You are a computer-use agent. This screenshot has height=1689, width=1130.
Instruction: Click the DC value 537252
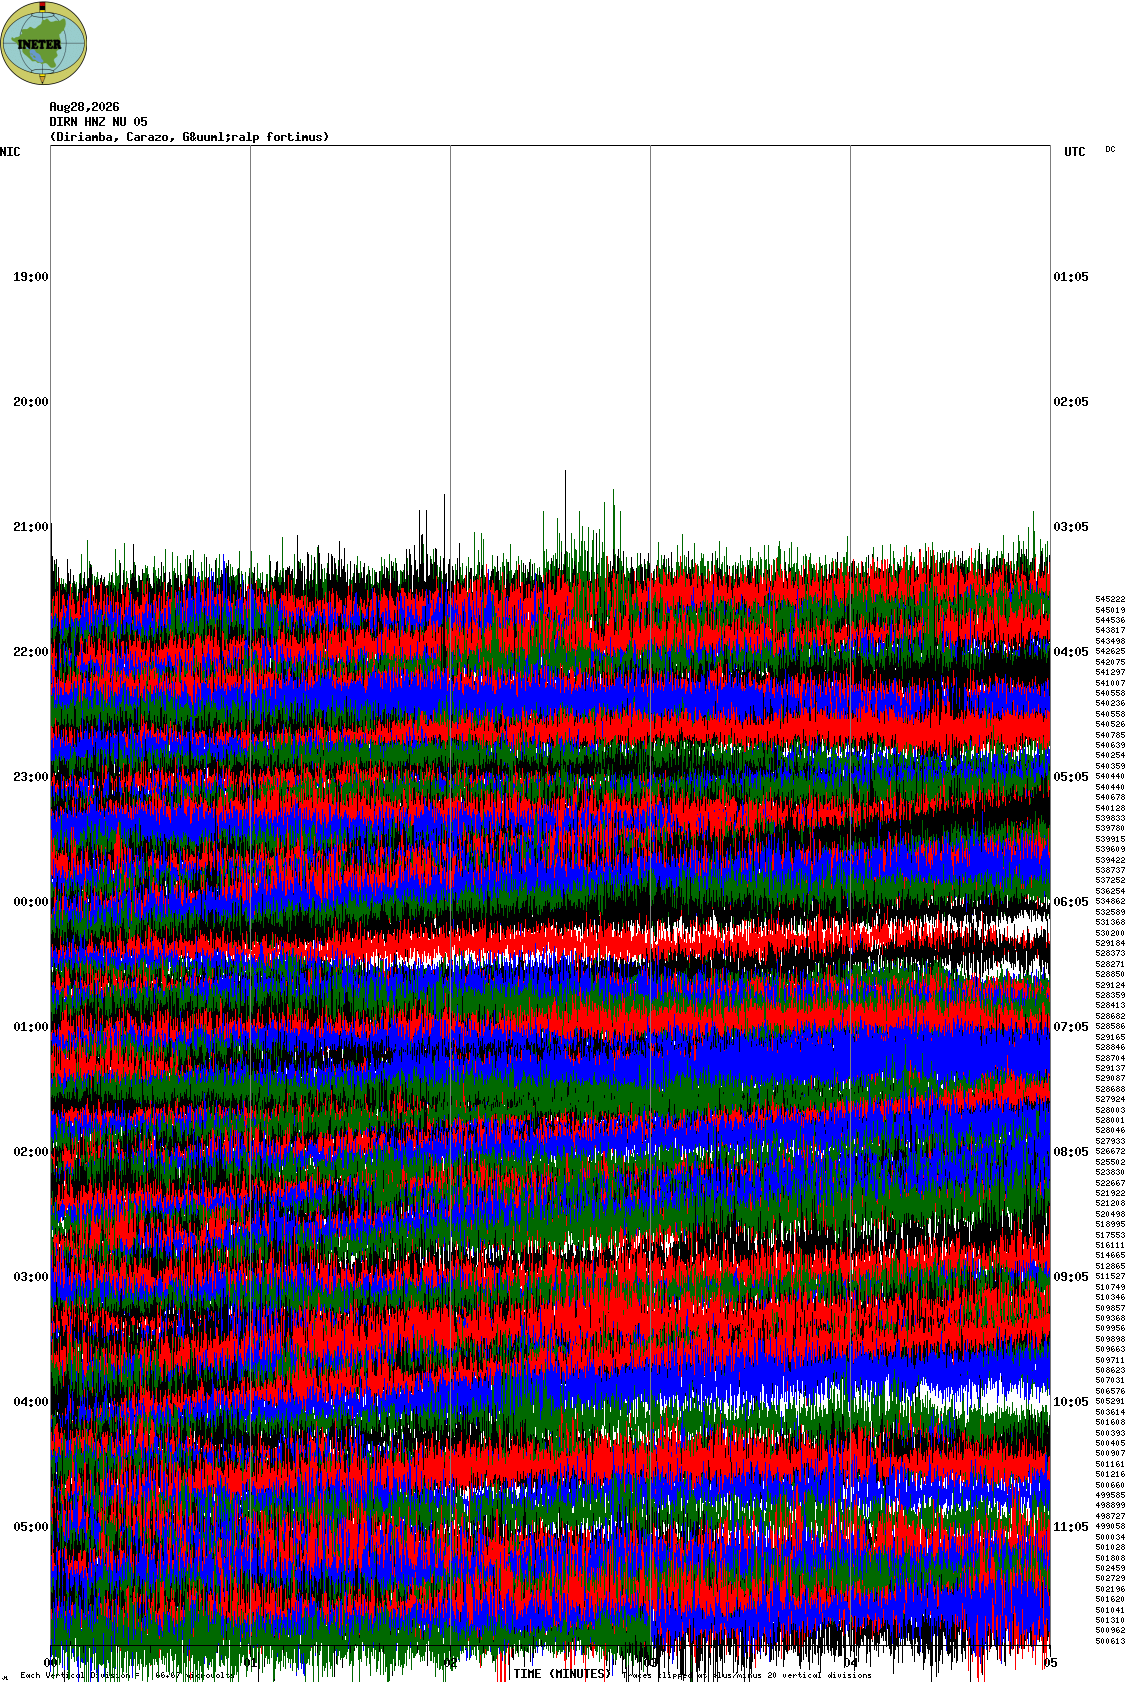[x=1110, y=881]
